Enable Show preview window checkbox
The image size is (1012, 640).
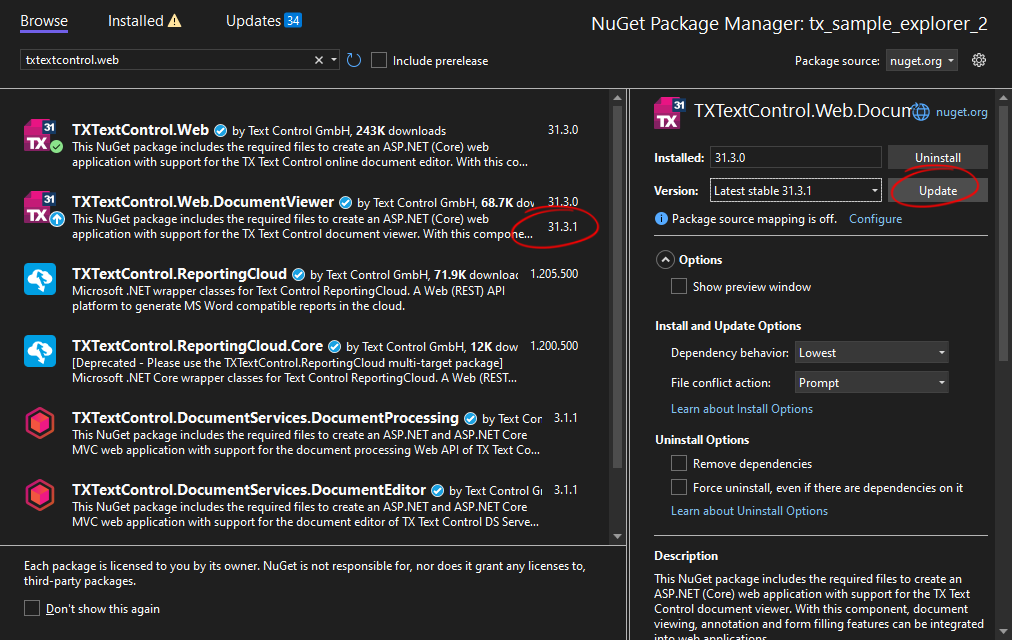679,286
